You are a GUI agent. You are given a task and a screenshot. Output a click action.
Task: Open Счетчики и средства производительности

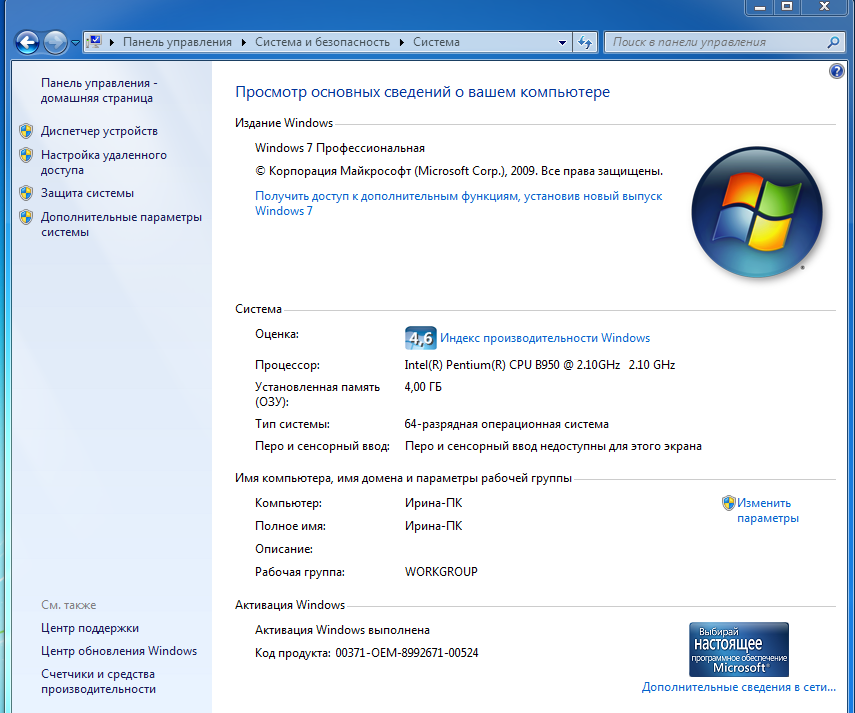pos(99,681)
